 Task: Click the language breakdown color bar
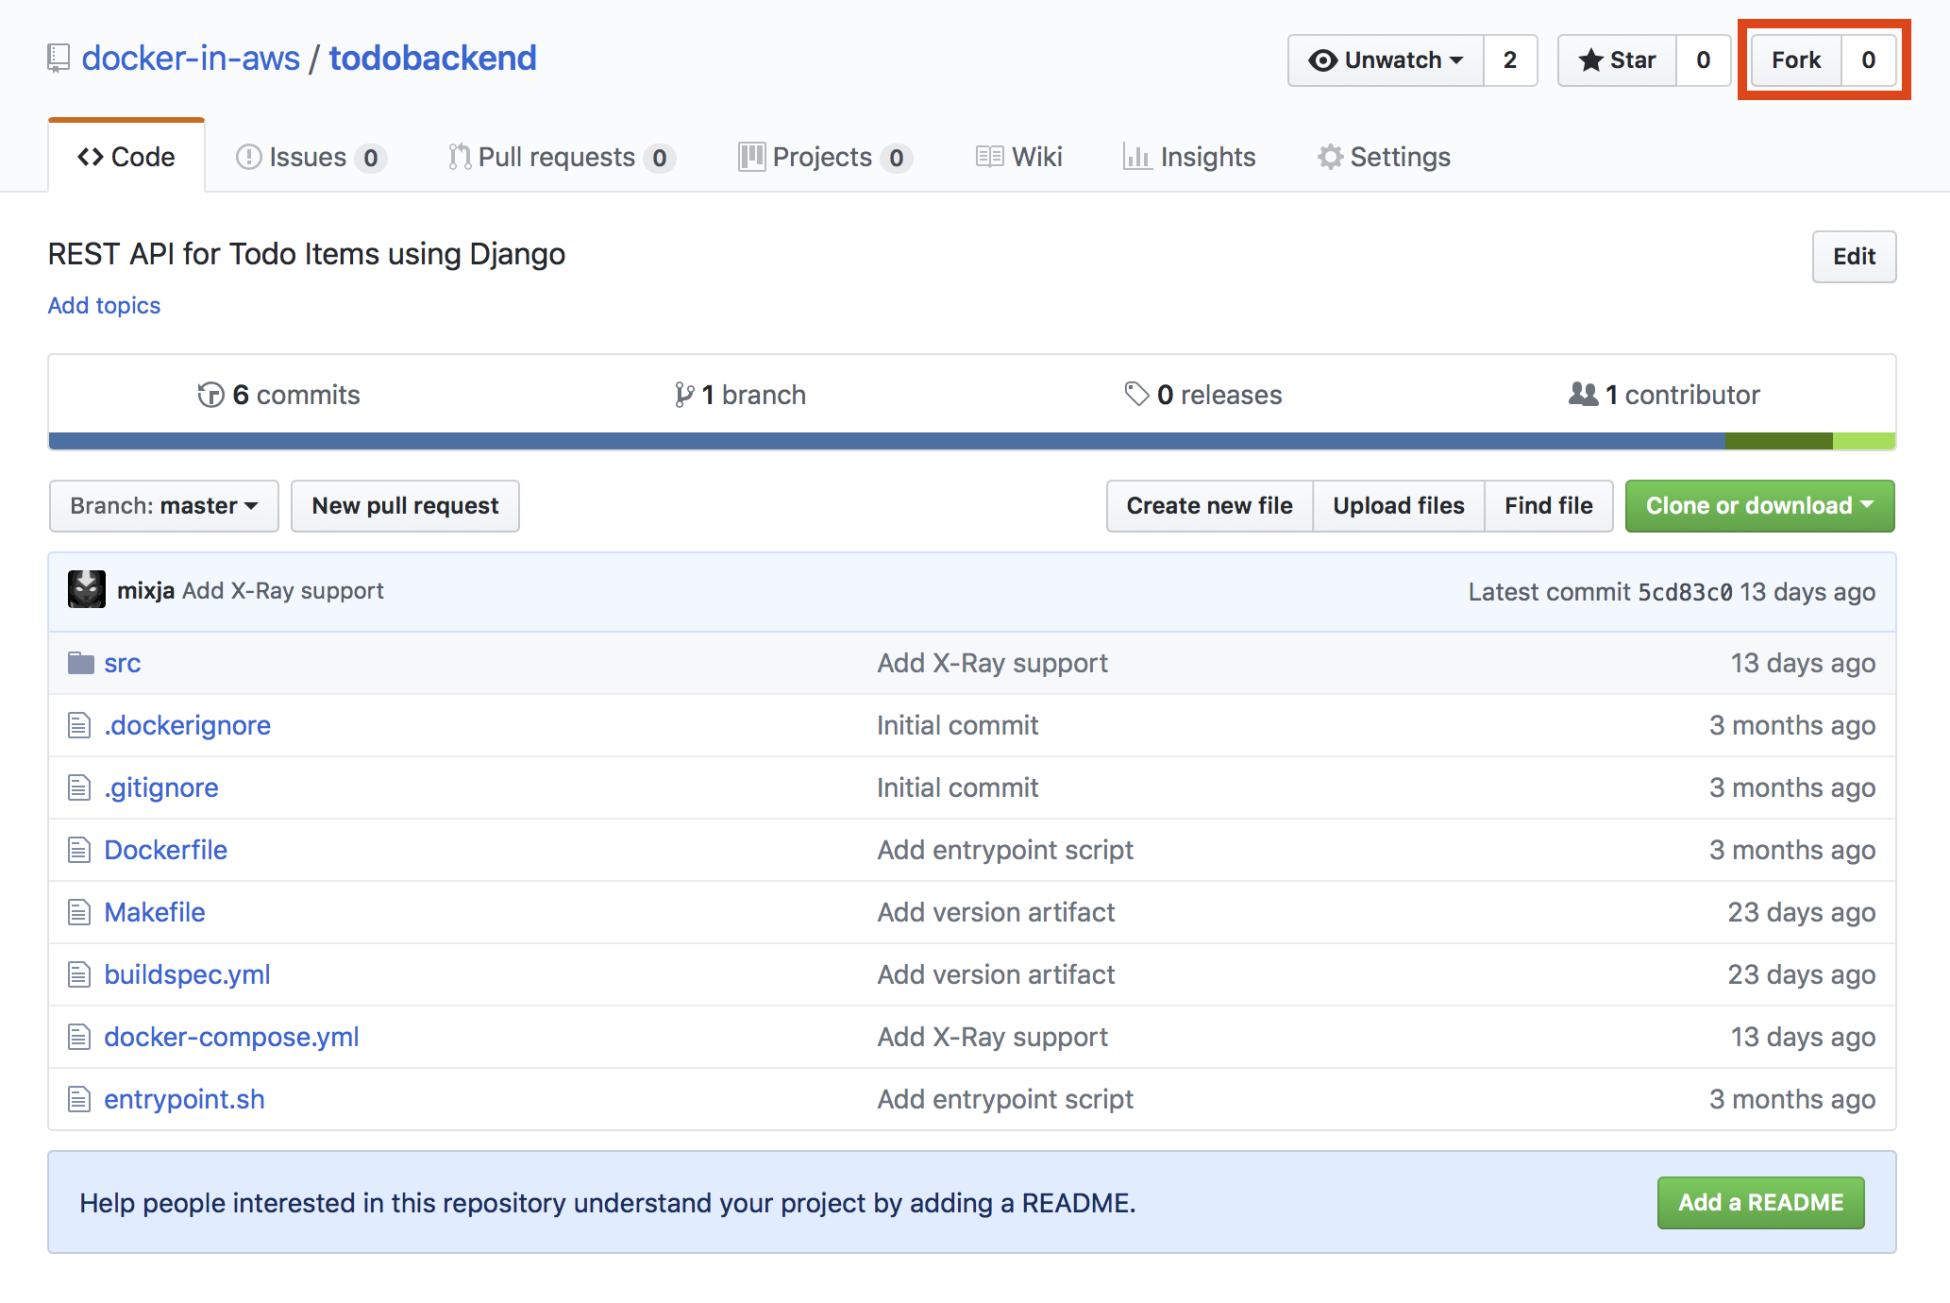970,441
